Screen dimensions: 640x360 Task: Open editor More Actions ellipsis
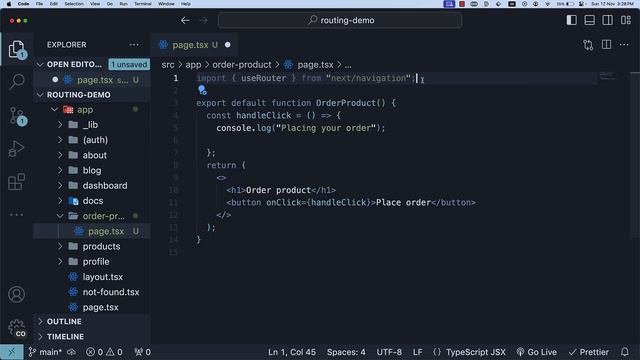point(624,45)
